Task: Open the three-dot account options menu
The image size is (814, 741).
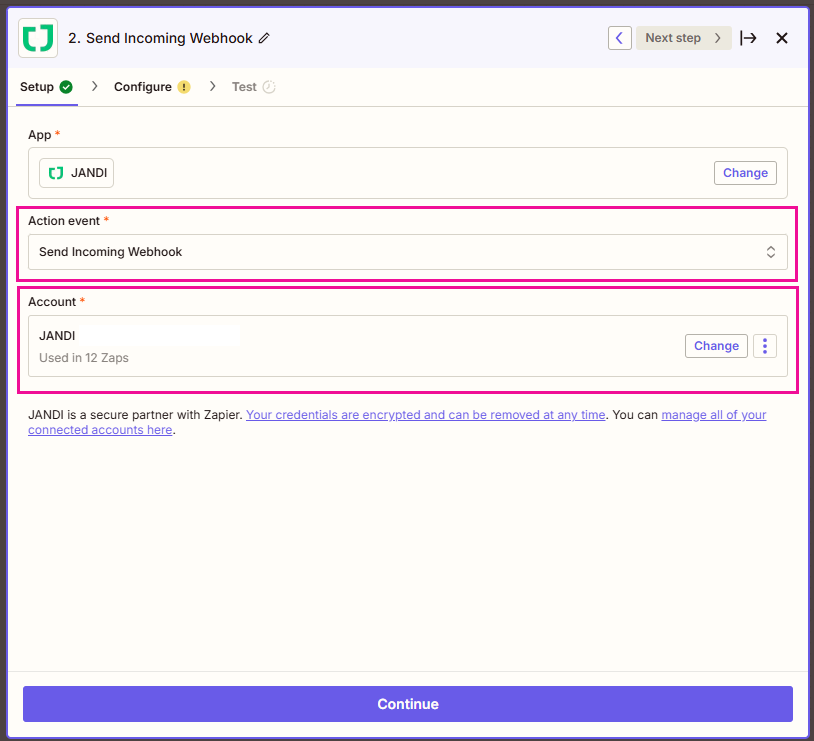Action: click(765, 346)
